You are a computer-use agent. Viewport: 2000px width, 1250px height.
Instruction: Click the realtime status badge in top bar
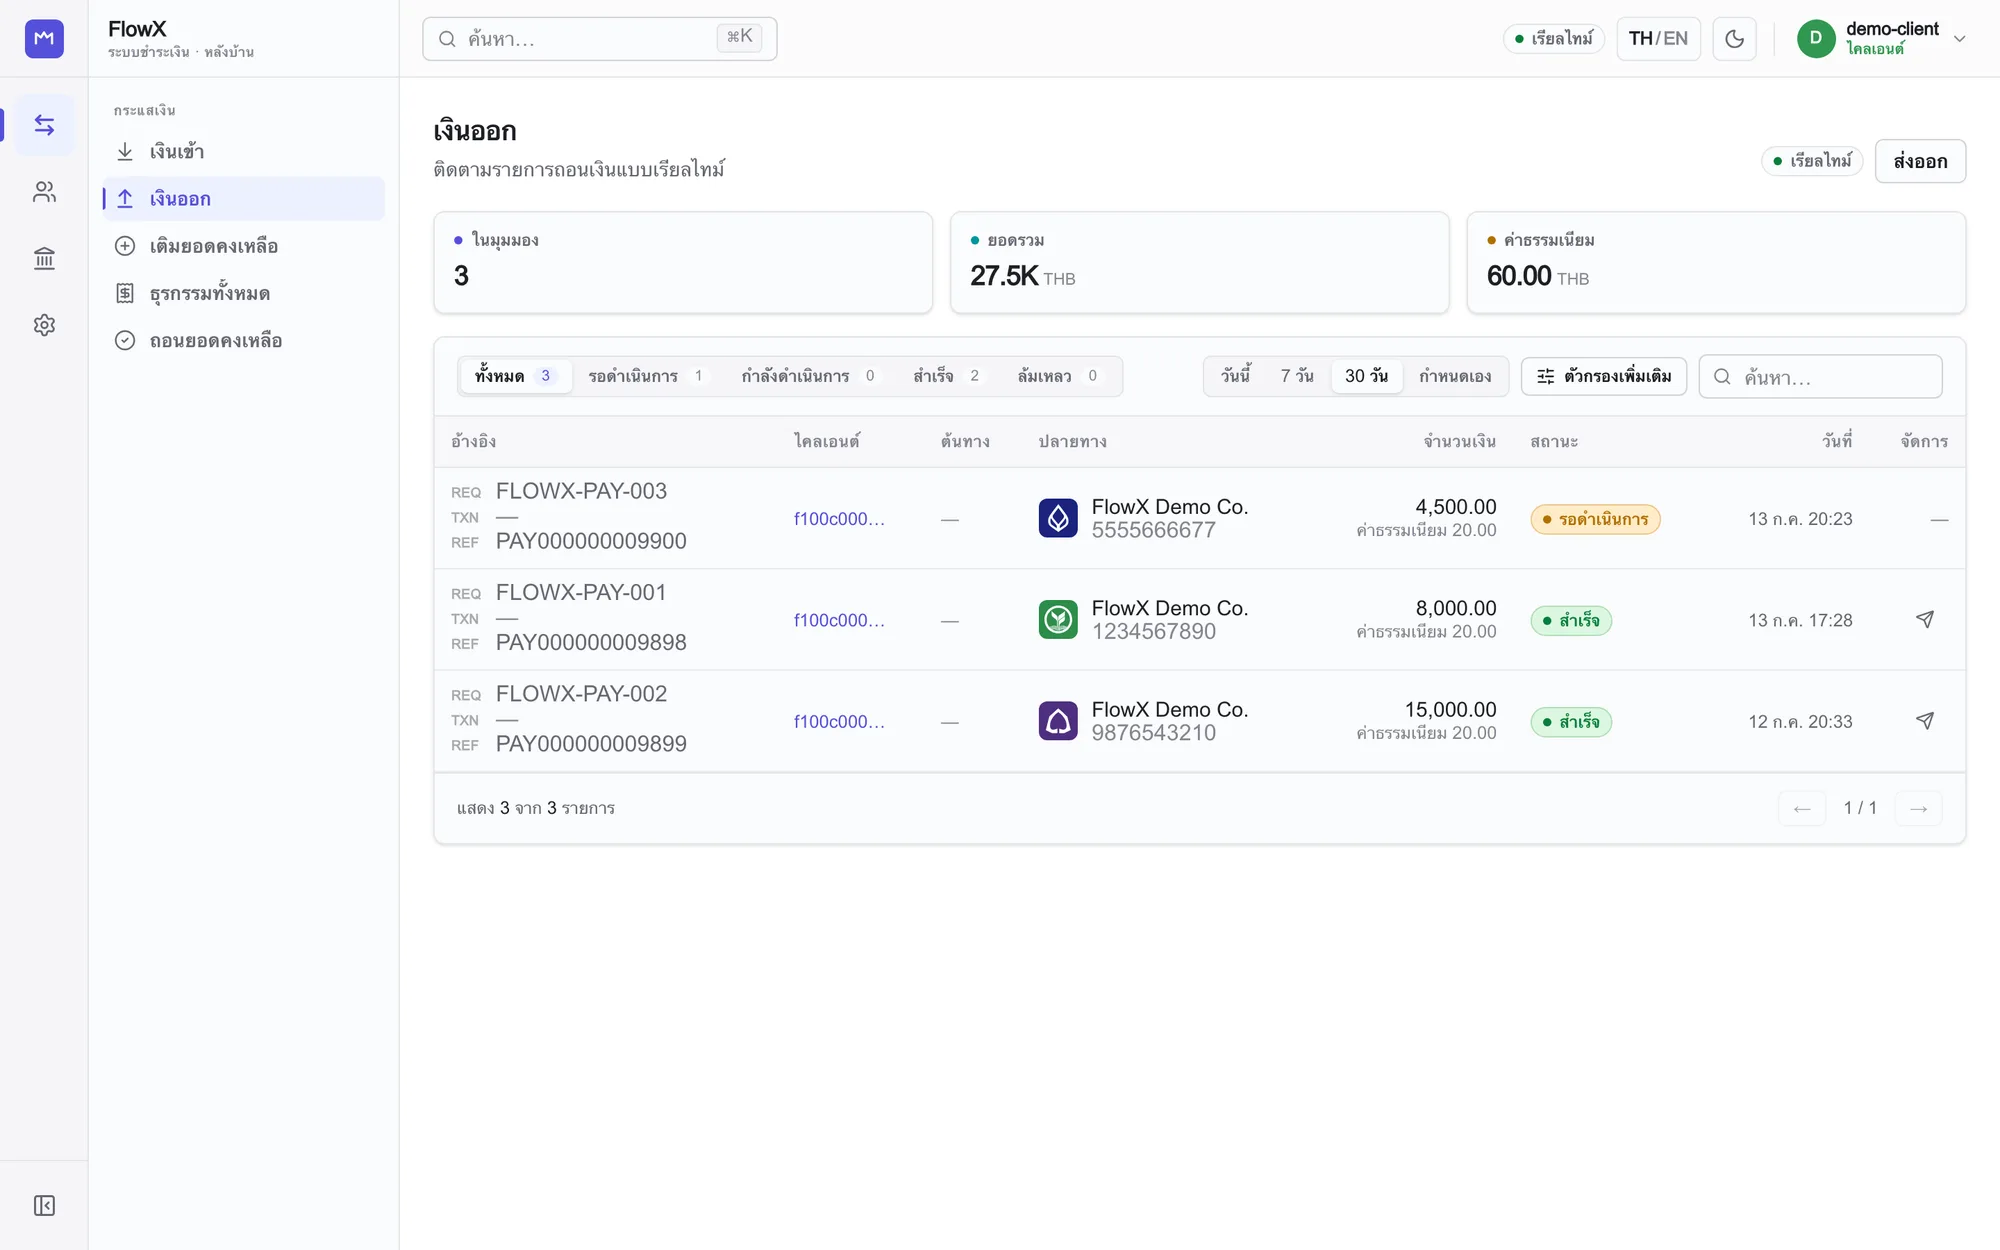(1554, 39)
